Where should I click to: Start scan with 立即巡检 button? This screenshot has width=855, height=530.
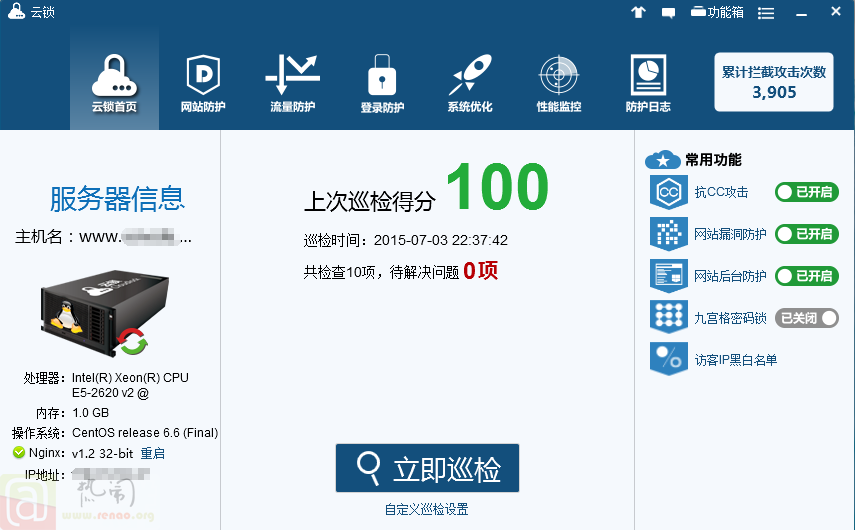point(427,468)
